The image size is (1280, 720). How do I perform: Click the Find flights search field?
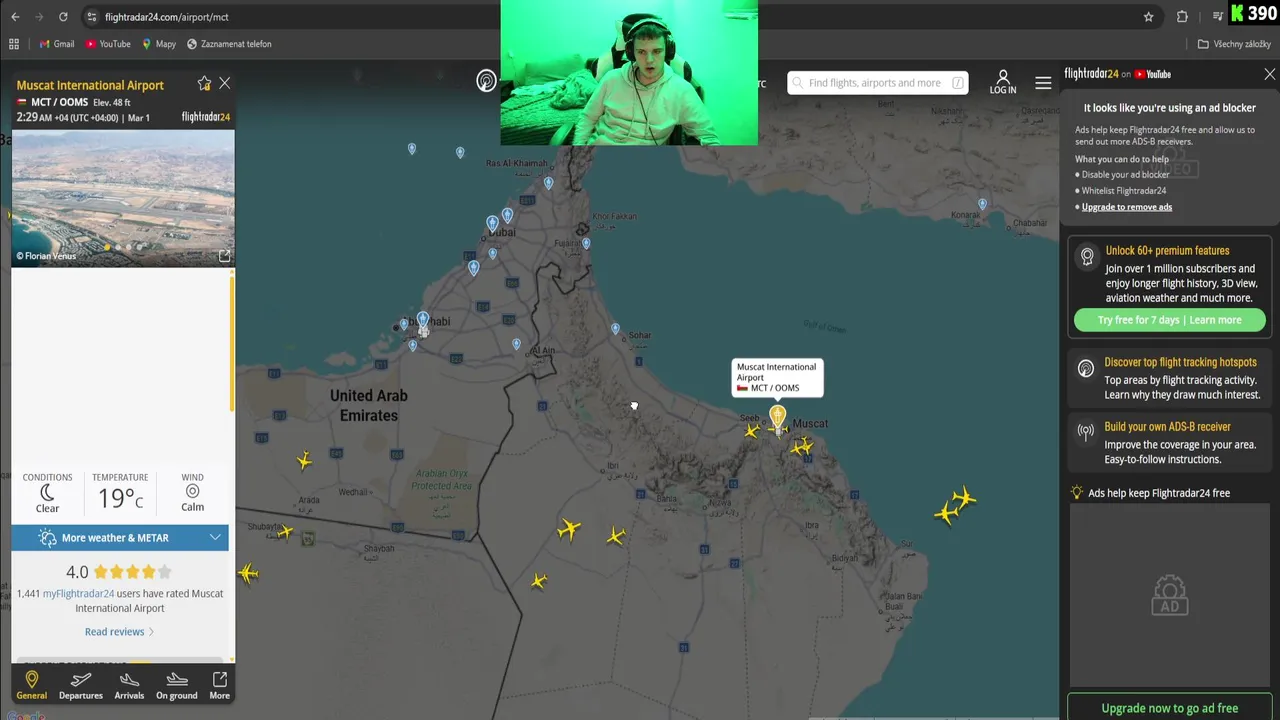click(x=877, y=83)
